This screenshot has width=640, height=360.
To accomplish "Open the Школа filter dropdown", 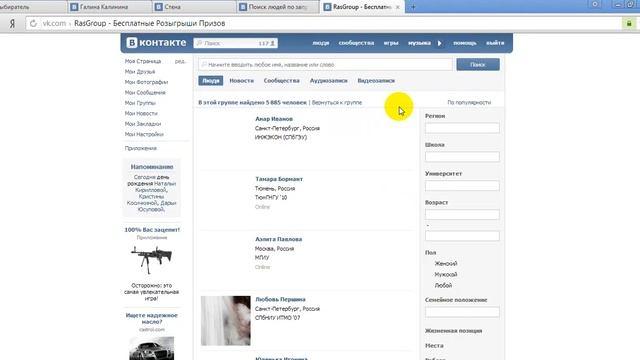I will 462,157.
